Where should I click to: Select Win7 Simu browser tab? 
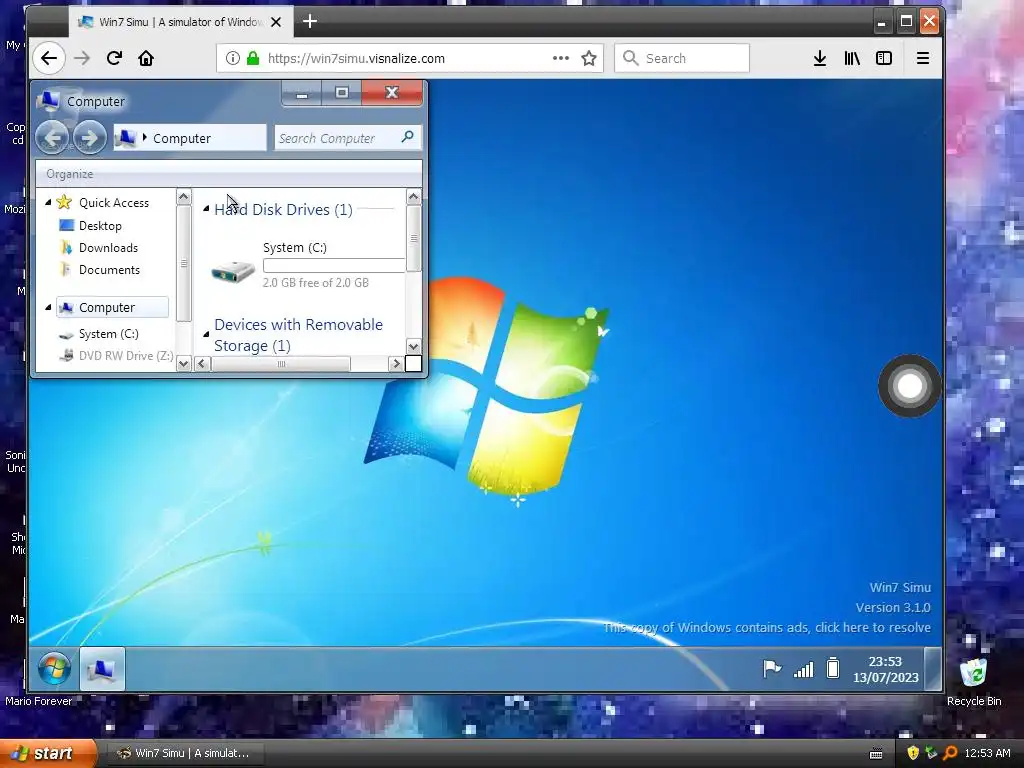pyautogui.click(x=180, y=22)
